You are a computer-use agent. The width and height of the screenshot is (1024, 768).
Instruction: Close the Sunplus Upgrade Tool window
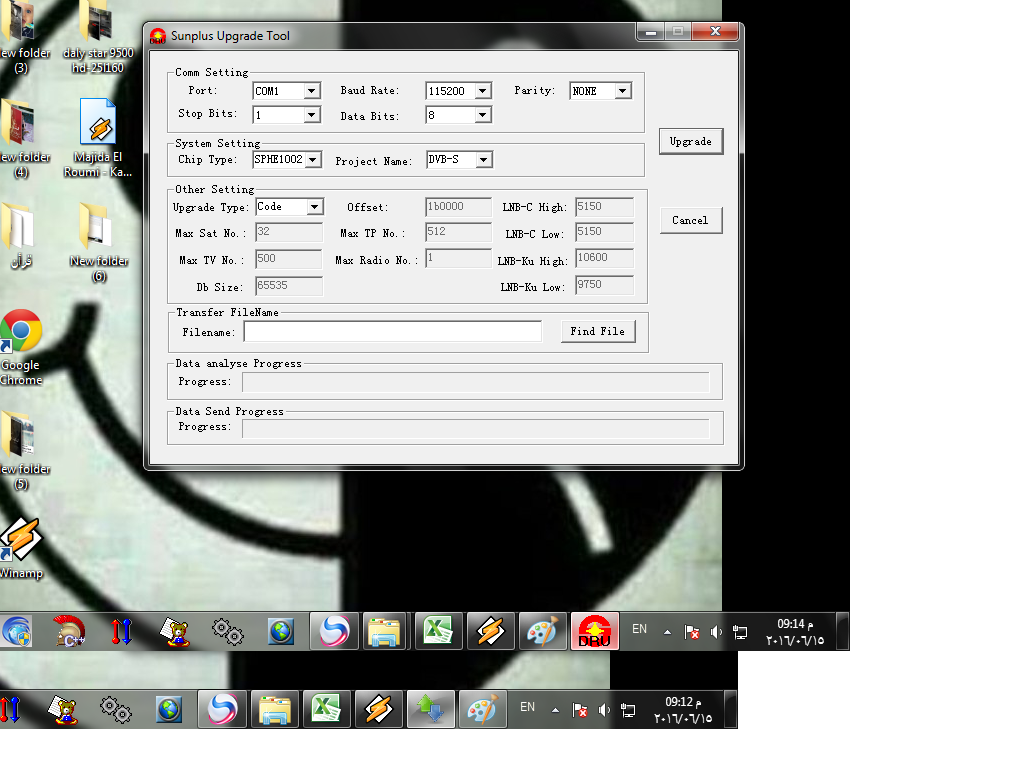(x=715, y=31)
